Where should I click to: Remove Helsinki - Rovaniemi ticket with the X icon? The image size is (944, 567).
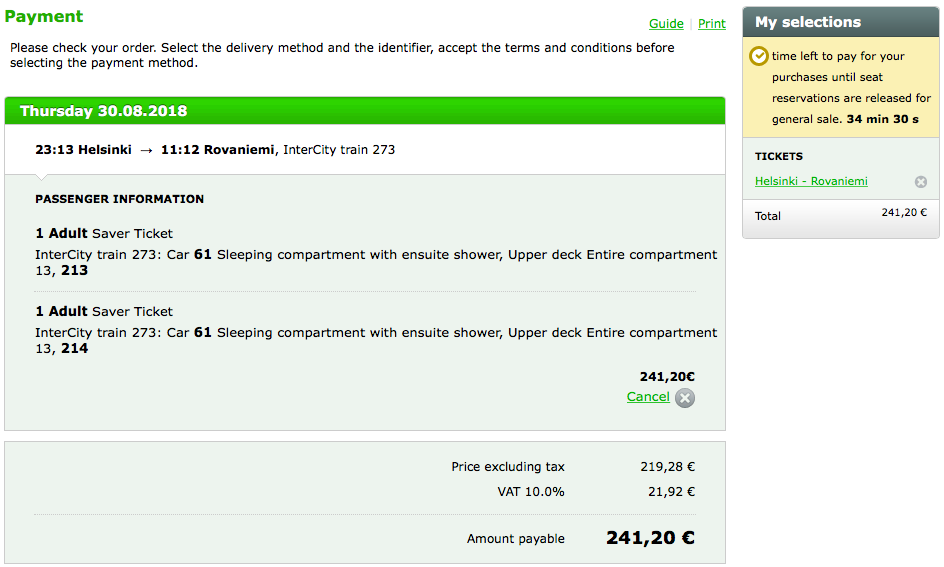921,182
